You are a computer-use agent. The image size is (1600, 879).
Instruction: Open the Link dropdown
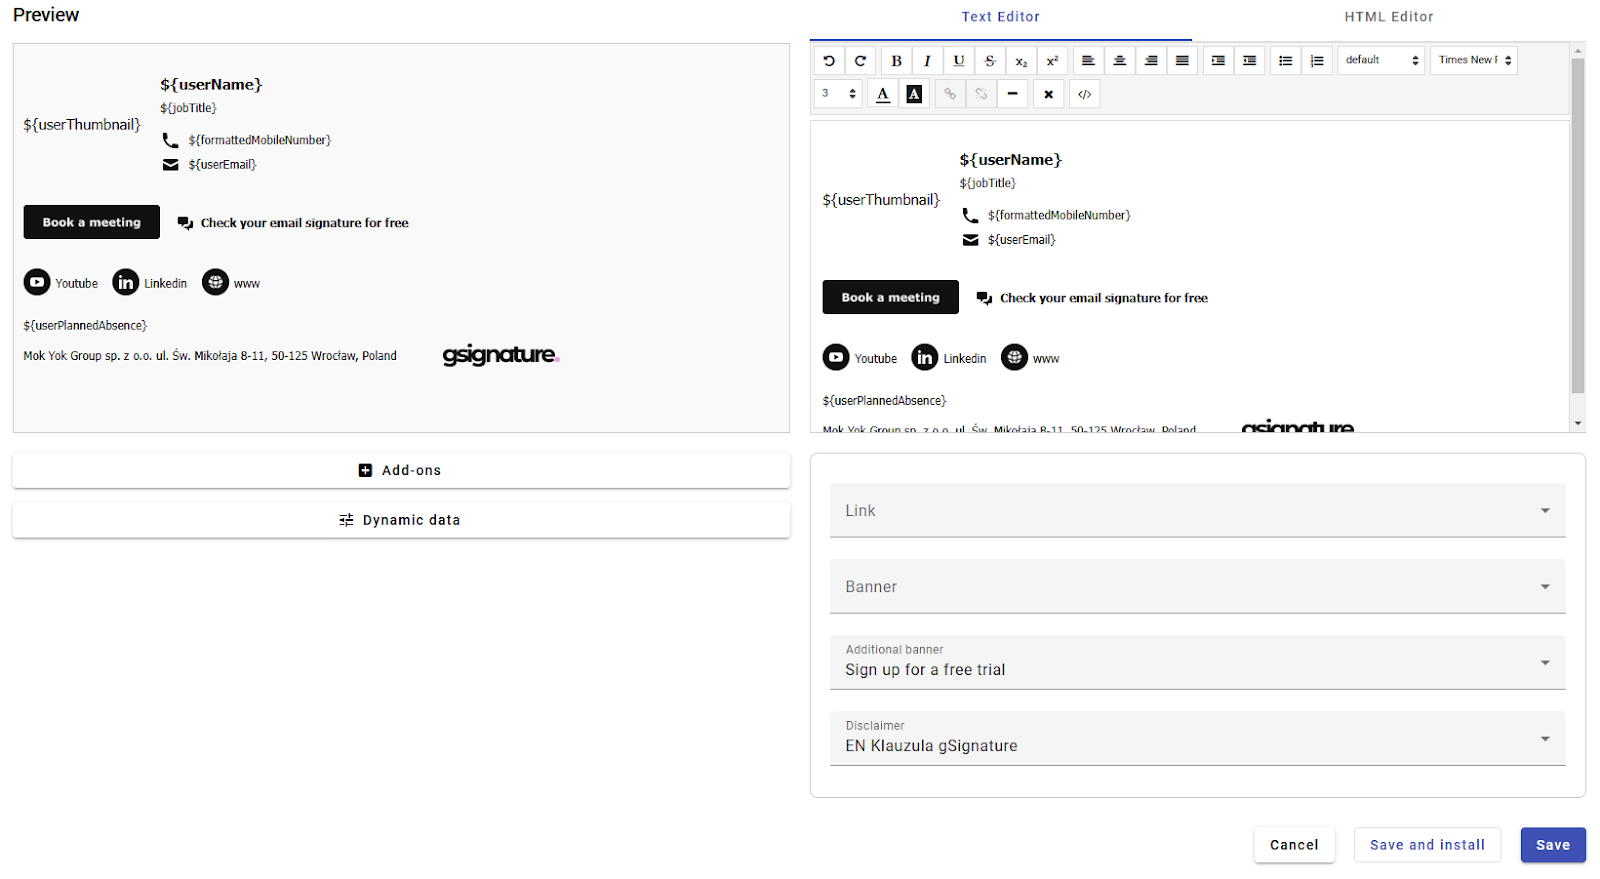click(x=1197, y=511)
